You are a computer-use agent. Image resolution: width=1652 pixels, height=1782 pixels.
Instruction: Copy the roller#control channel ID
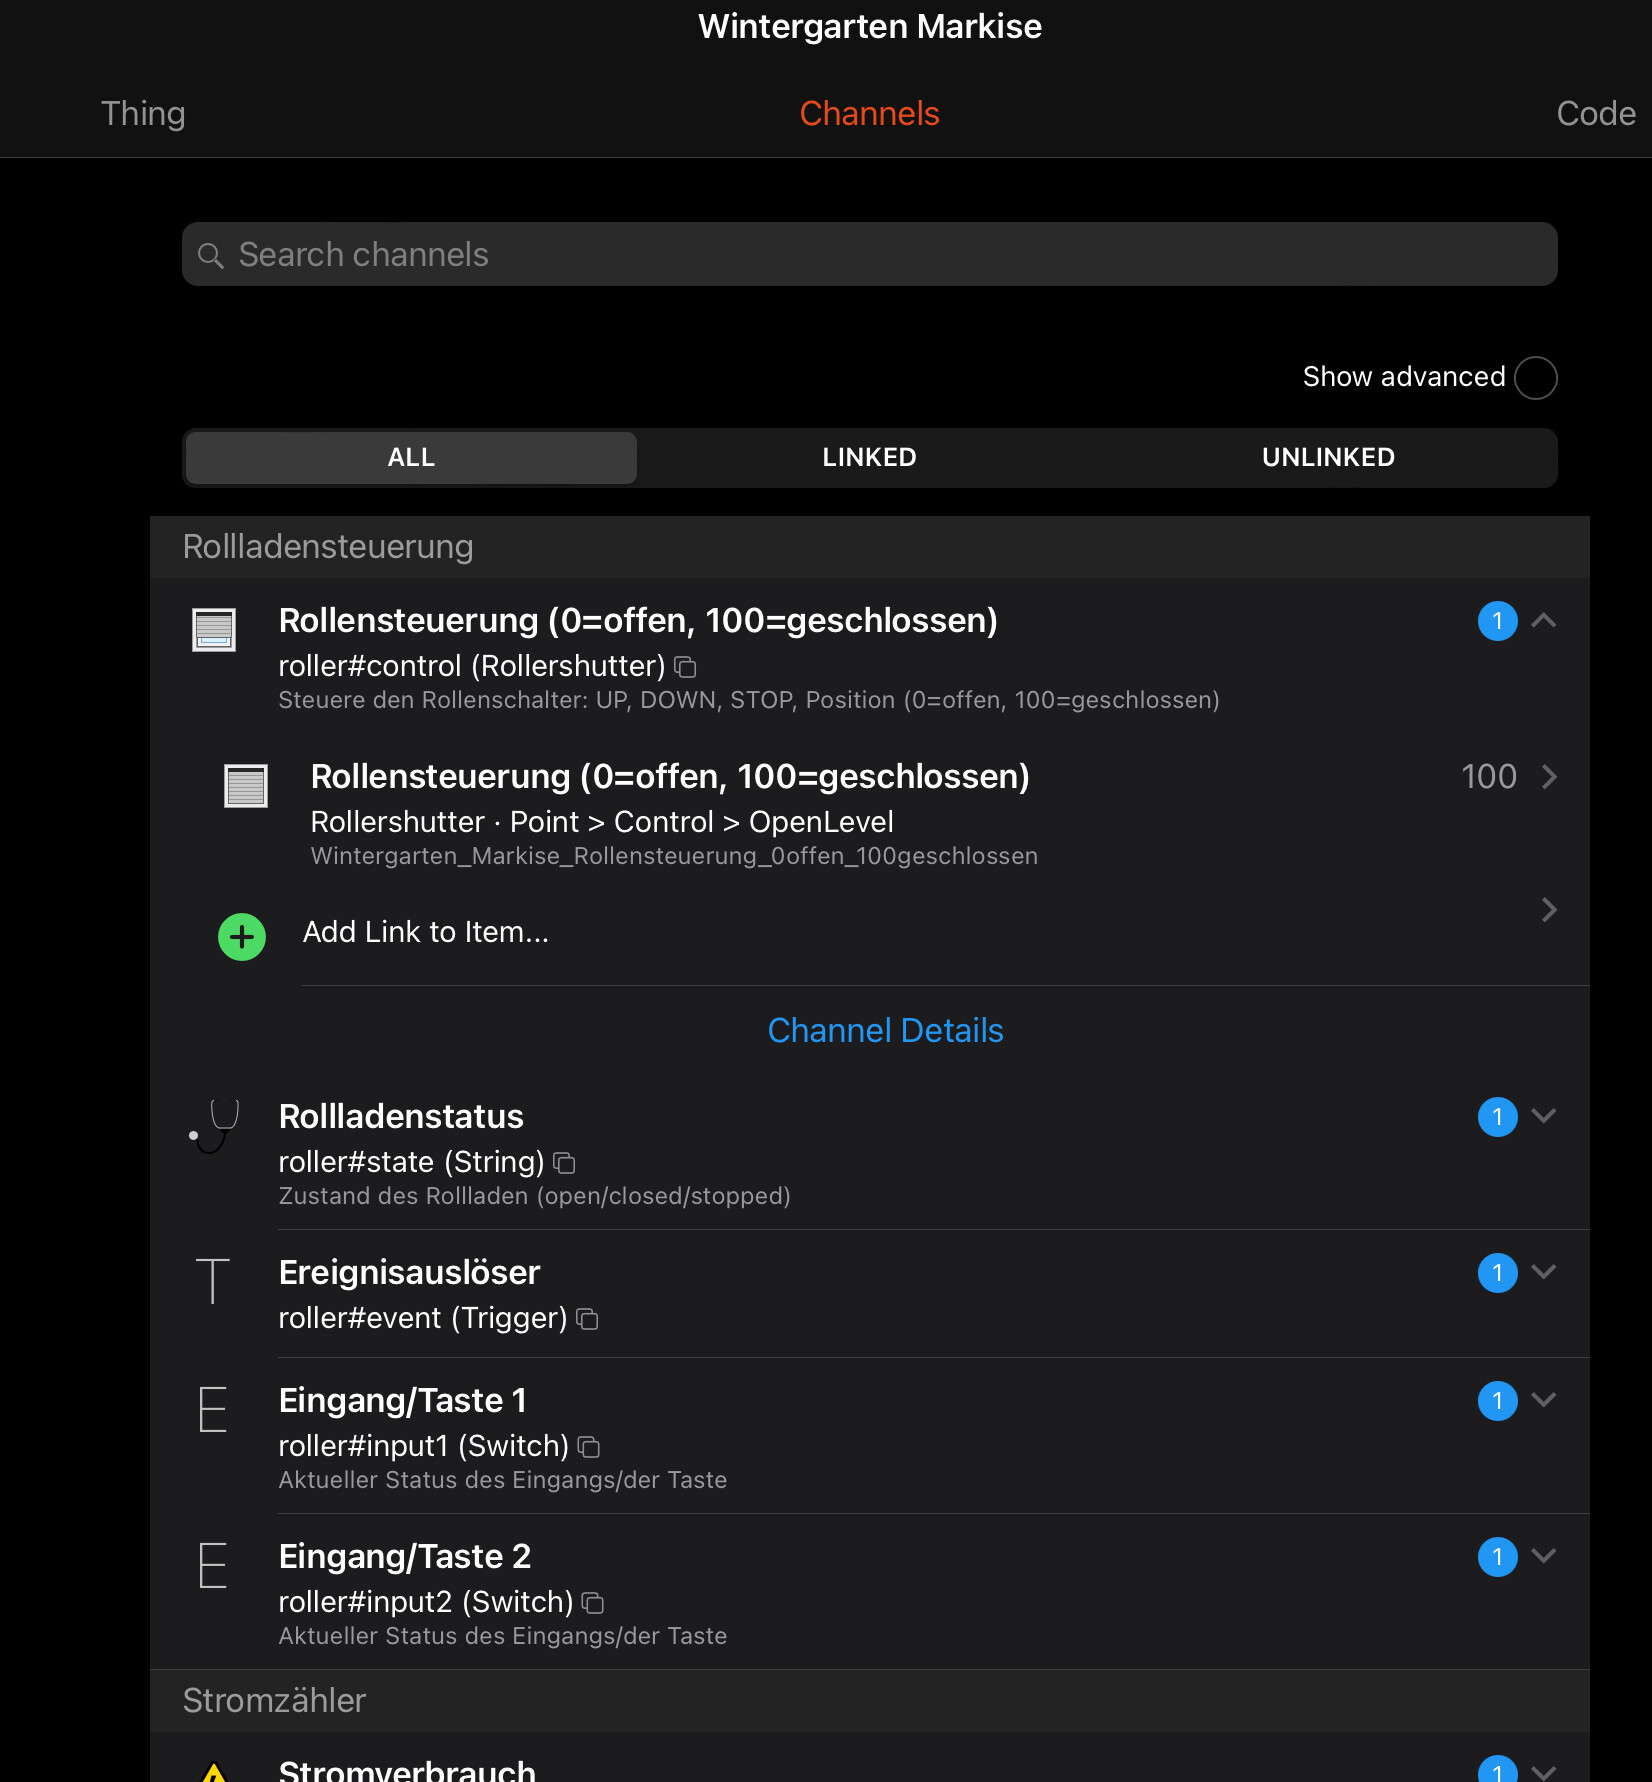pyautogui.click(x=685, y=667)
